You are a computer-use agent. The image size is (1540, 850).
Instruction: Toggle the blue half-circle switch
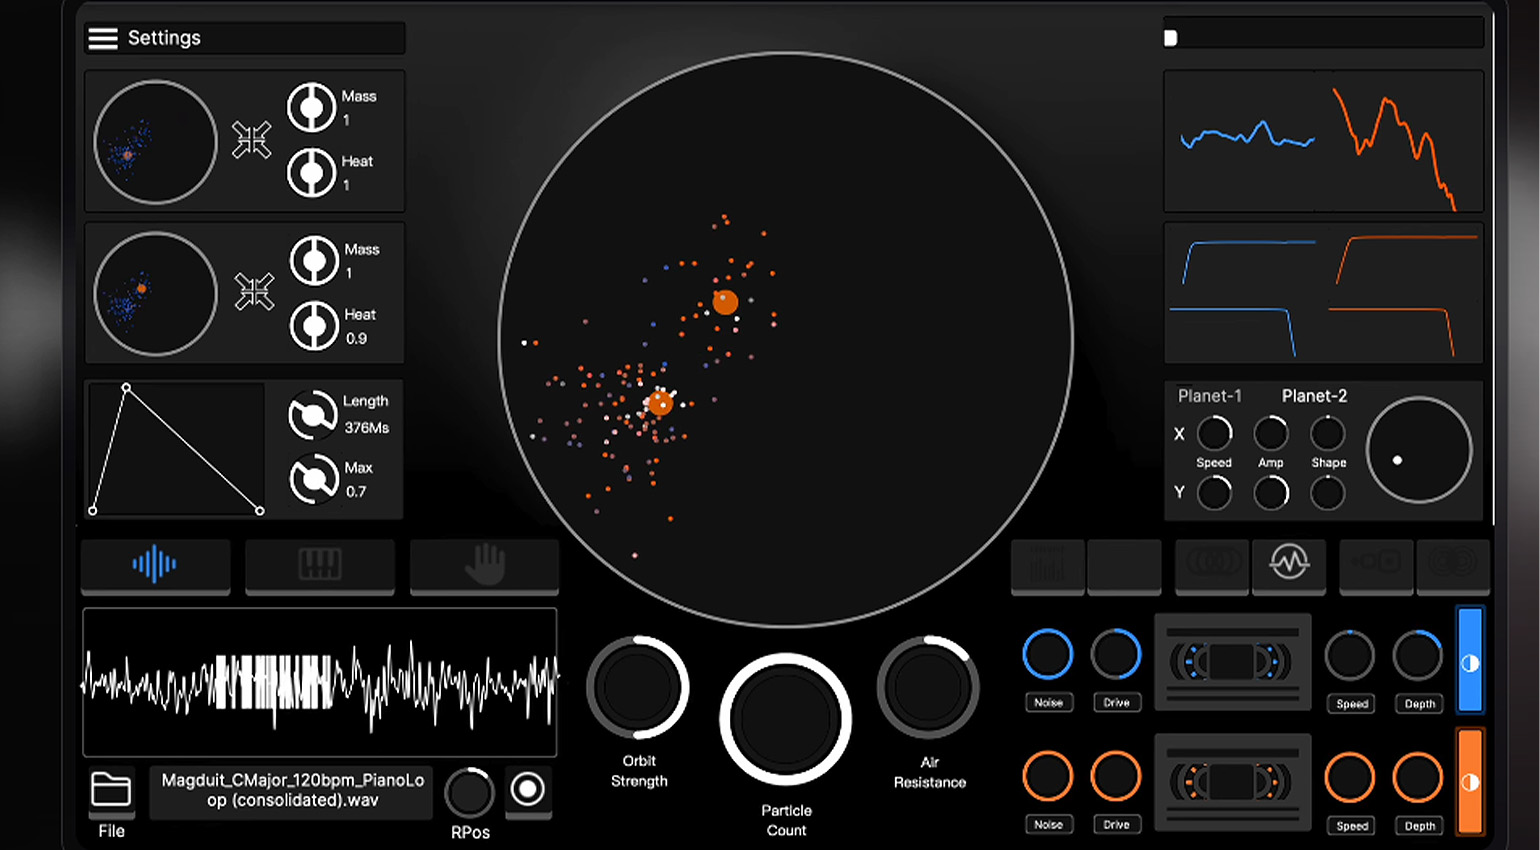(1470, 660)
